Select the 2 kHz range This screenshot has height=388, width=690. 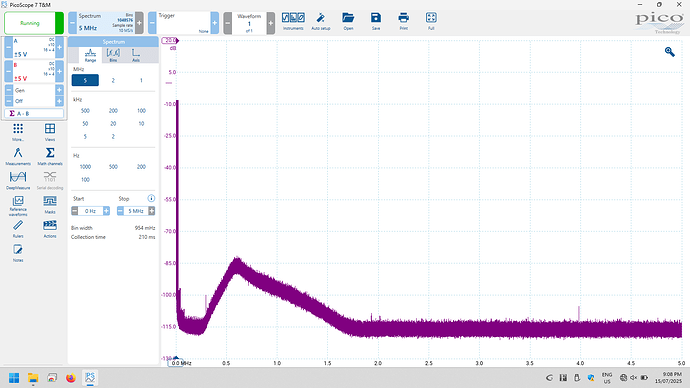[113, 136]
